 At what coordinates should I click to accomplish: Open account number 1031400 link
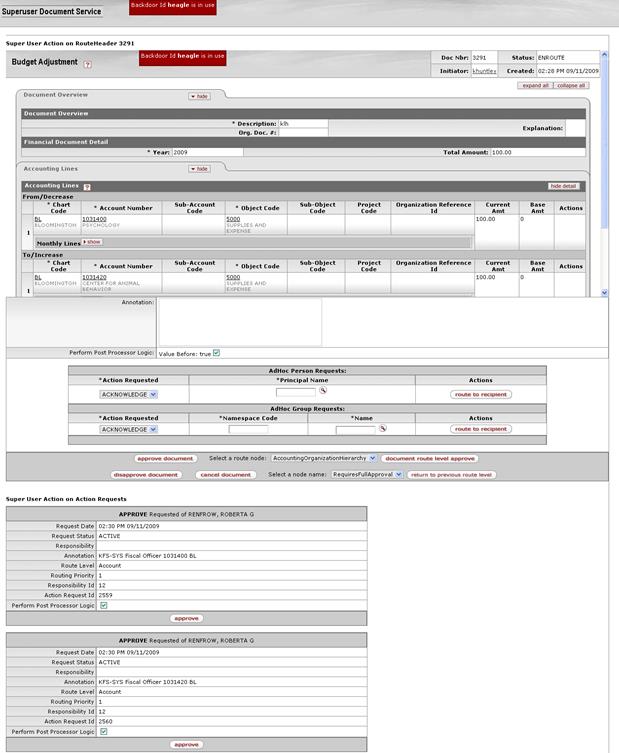94,219
